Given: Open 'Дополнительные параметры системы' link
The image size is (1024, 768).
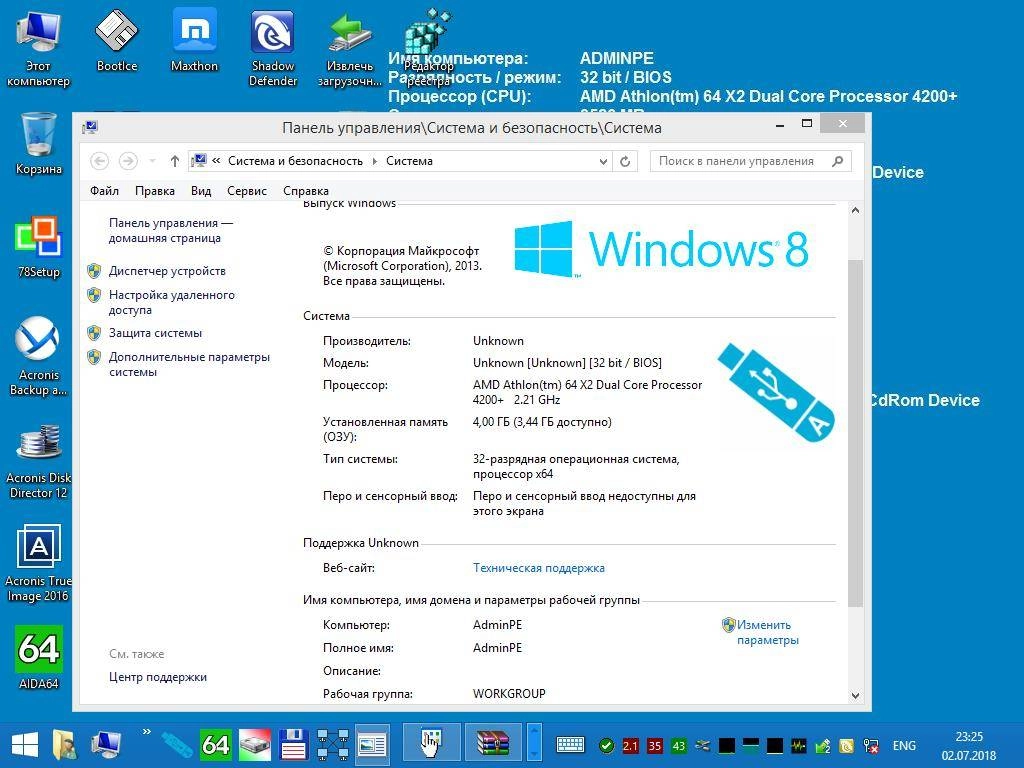Looking at the screenshot, I should (189, 364).
